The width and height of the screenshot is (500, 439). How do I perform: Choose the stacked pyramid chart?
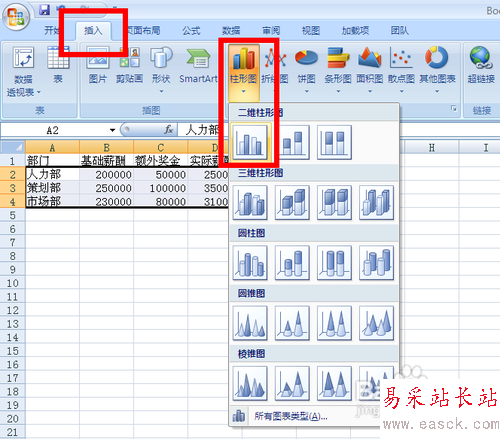tap(292, 383)
